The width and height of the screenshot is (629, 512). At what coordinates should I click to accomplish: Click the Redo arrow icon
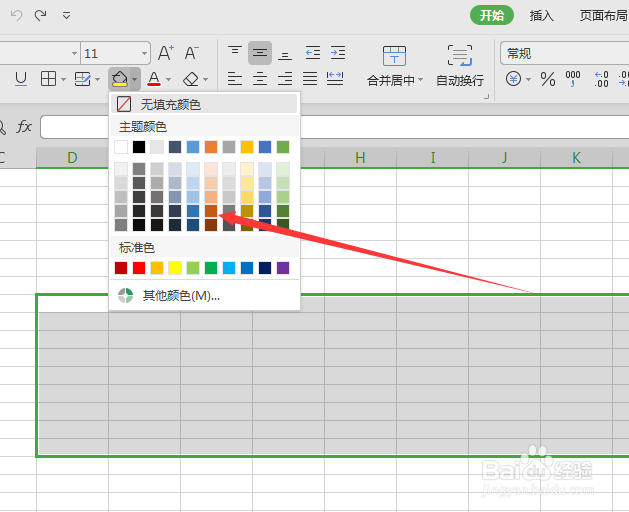pyautogui.click(x=40, y=16)
